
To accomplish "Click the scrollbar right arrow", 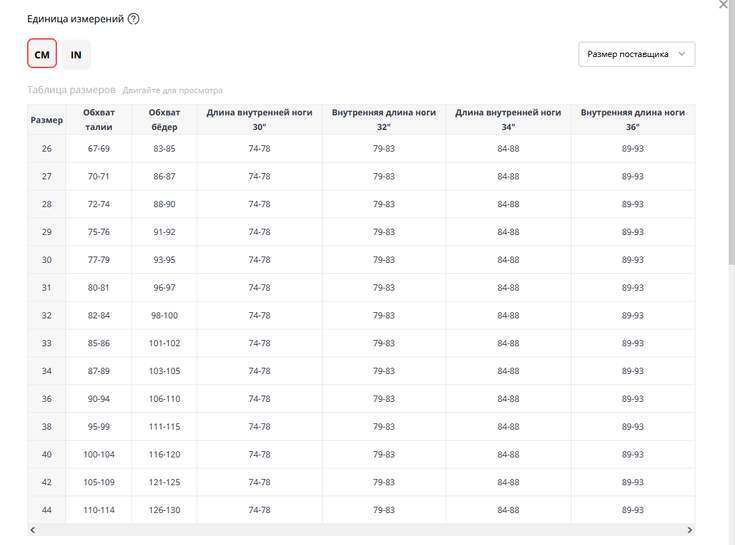I will pos(689,529).
